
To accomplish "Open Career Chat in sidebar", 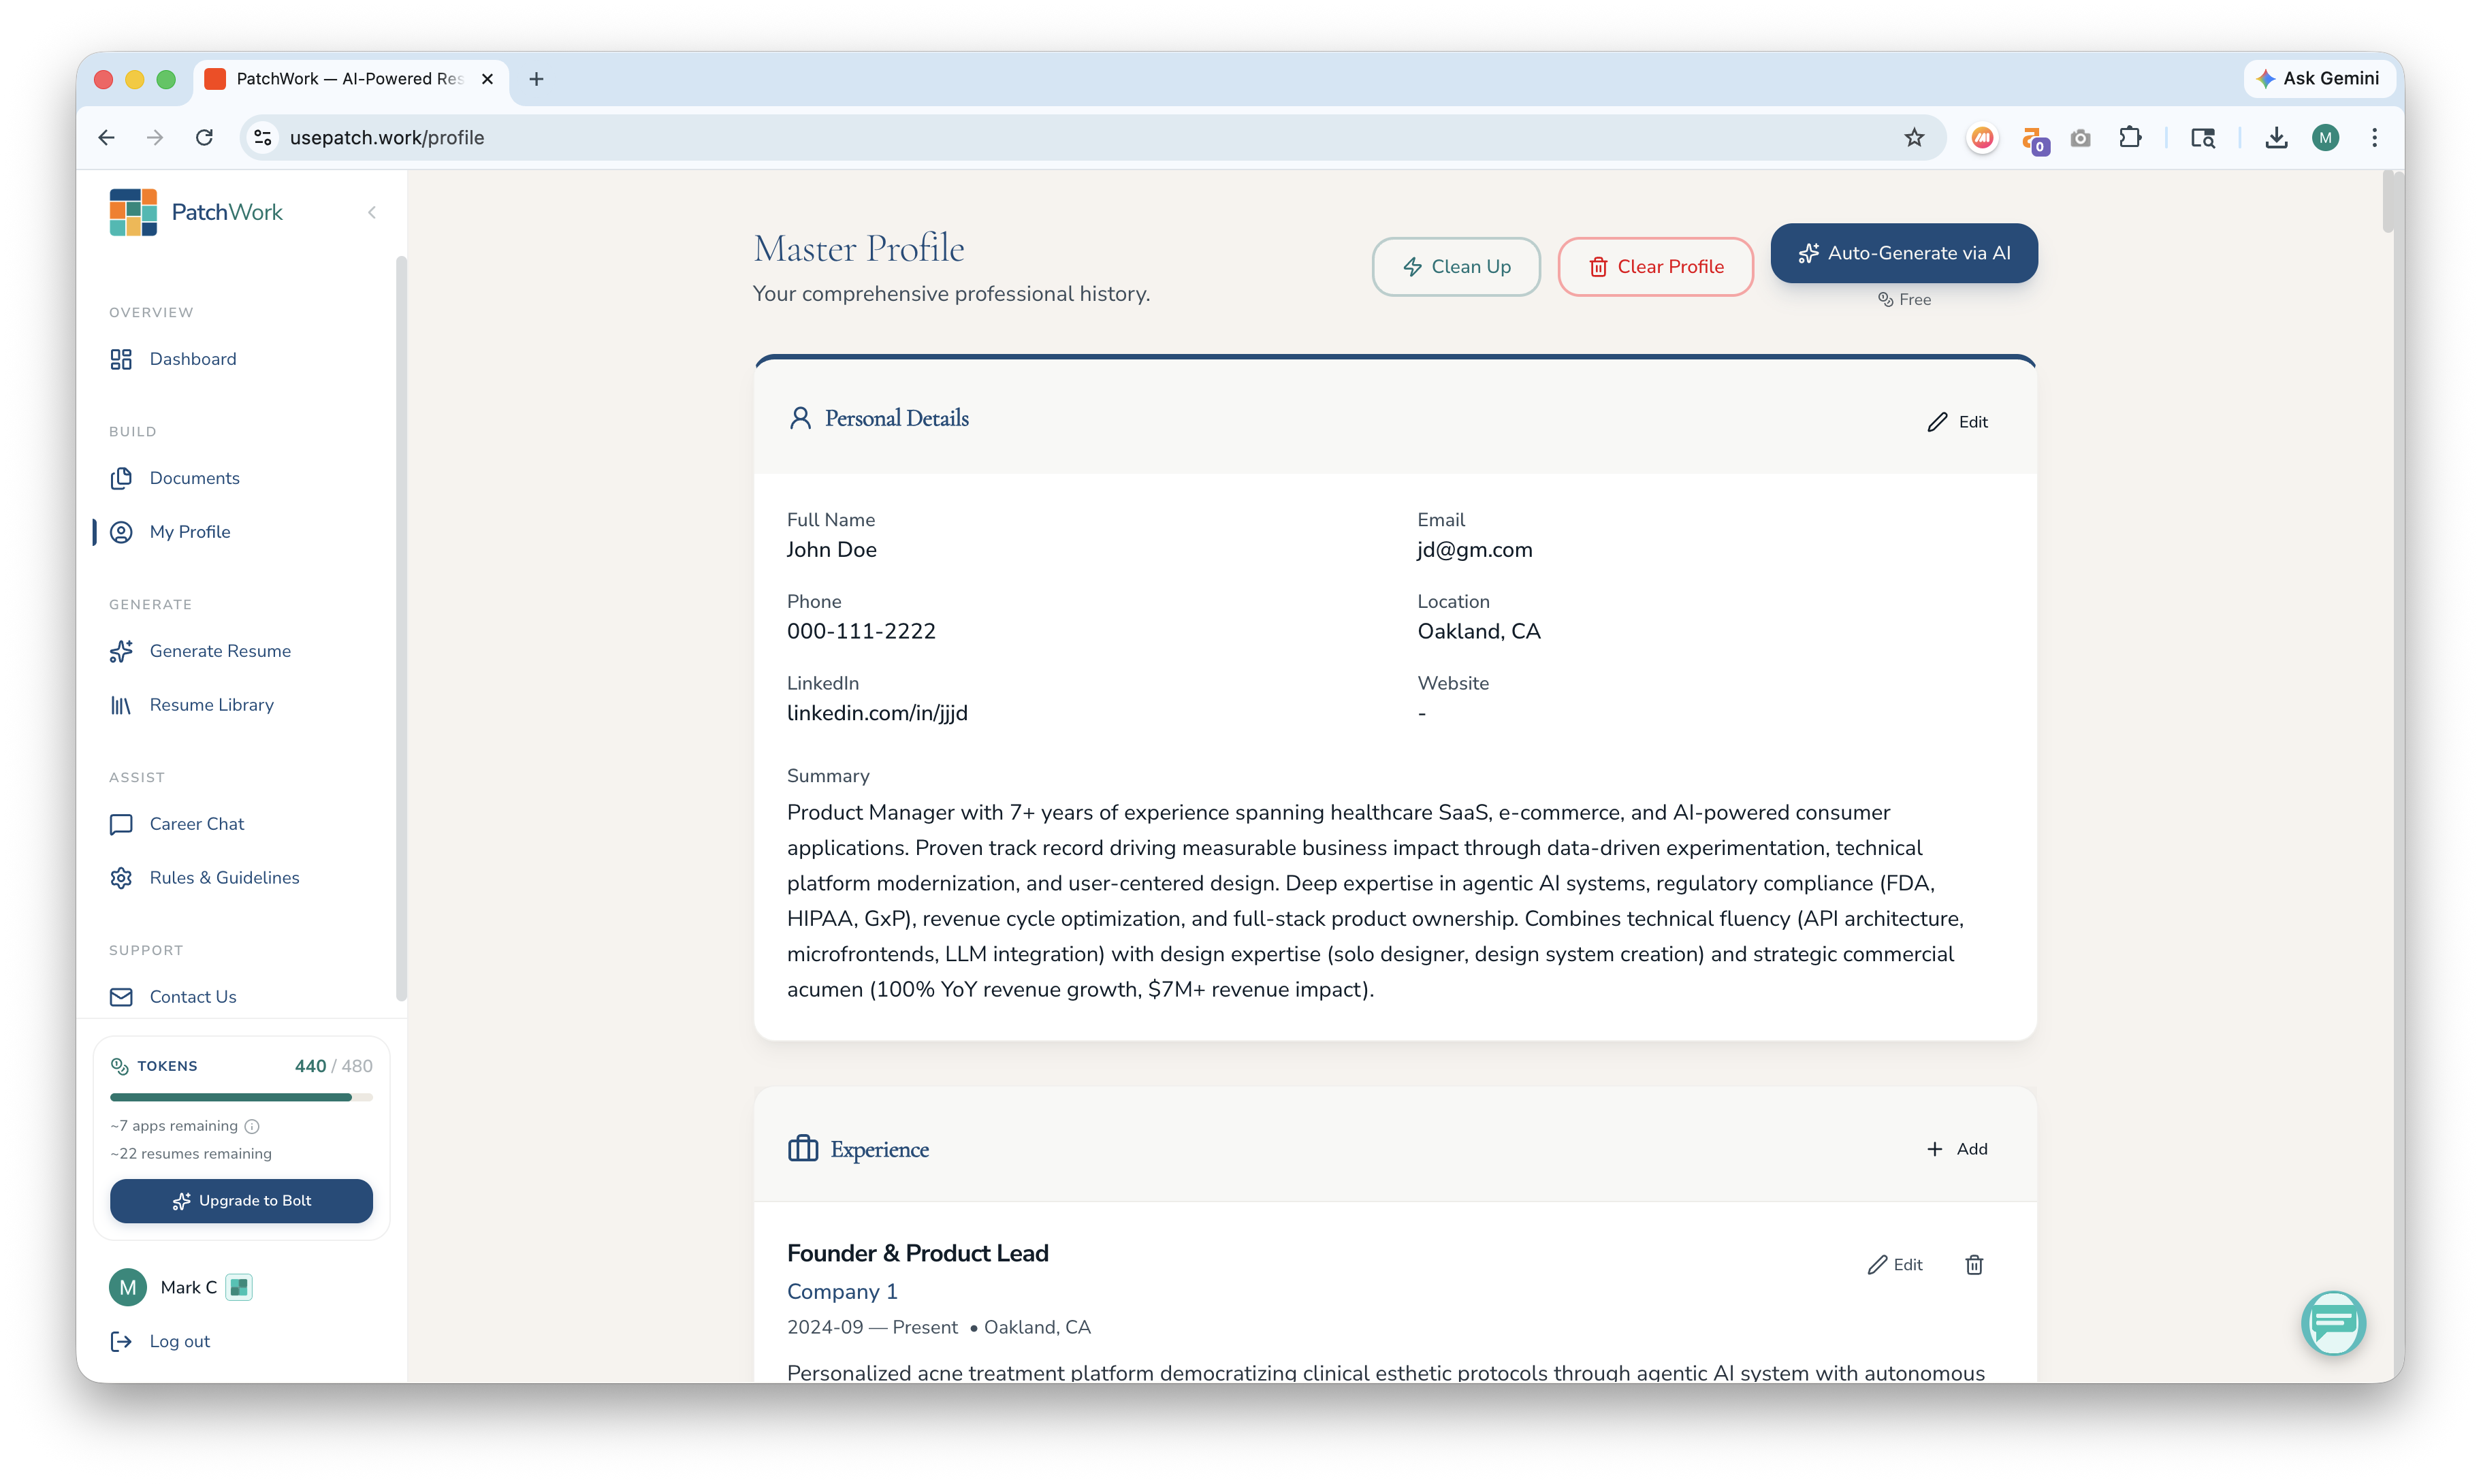I will point(196,824).
